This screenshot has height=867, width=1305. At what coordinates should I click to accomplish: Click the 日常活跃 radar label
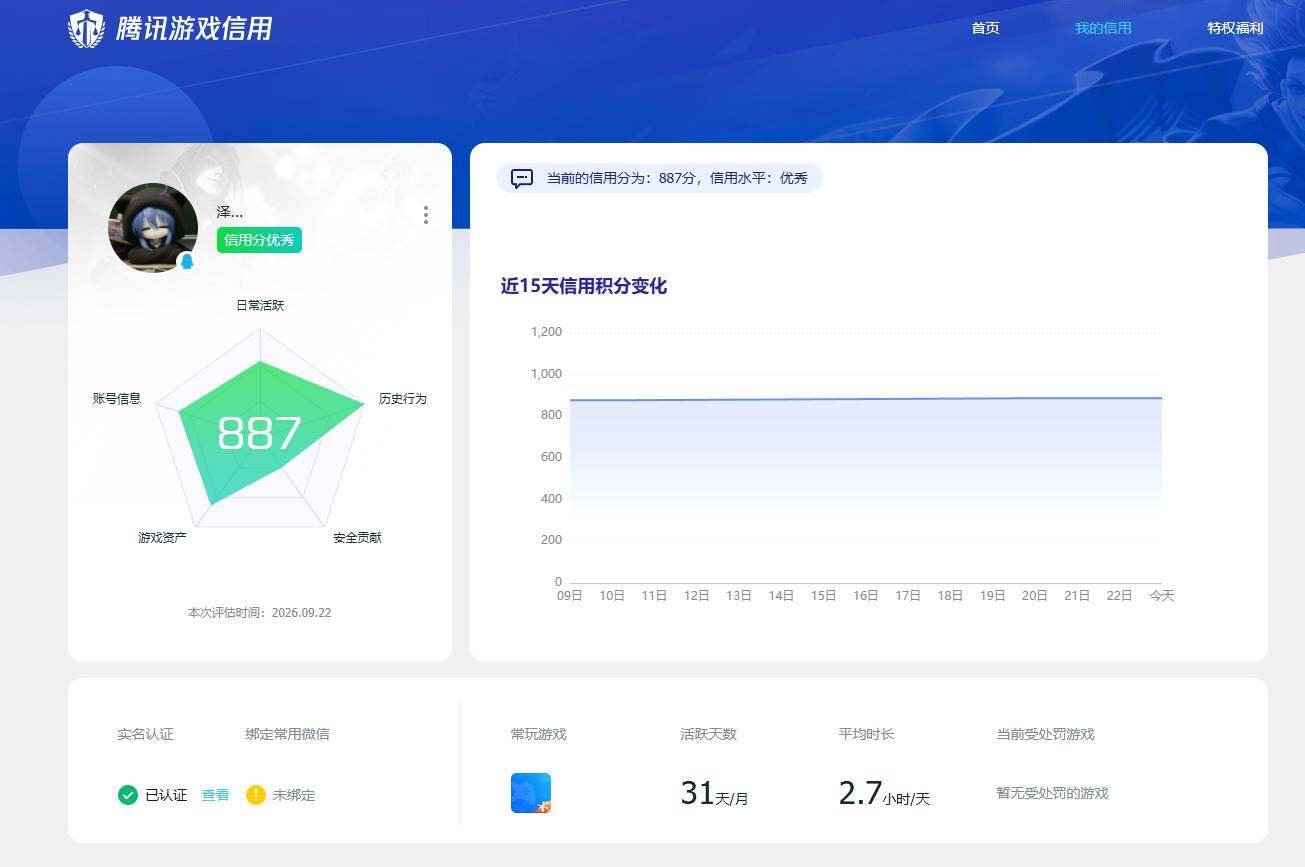(x=260, y=305)
